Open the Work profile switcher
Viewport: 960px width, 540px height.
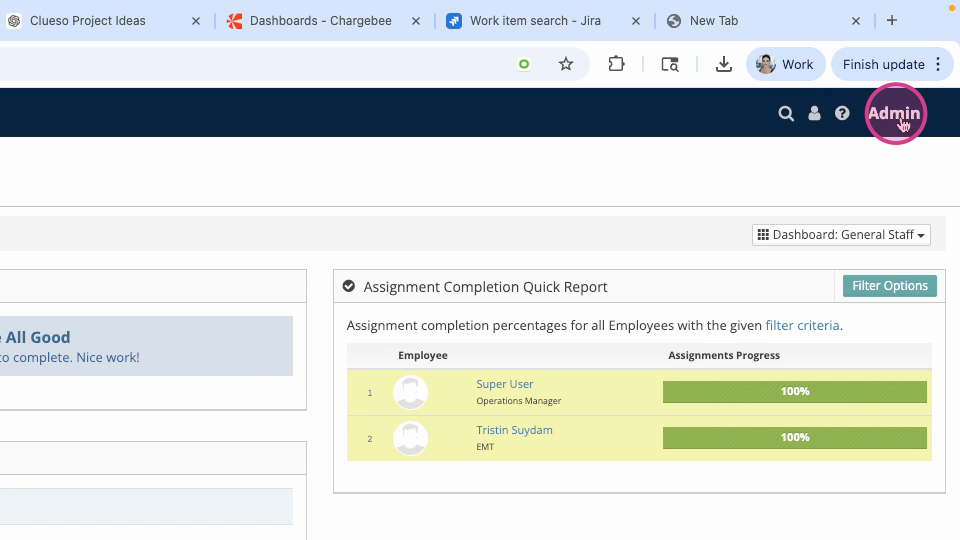coord(786,64)
